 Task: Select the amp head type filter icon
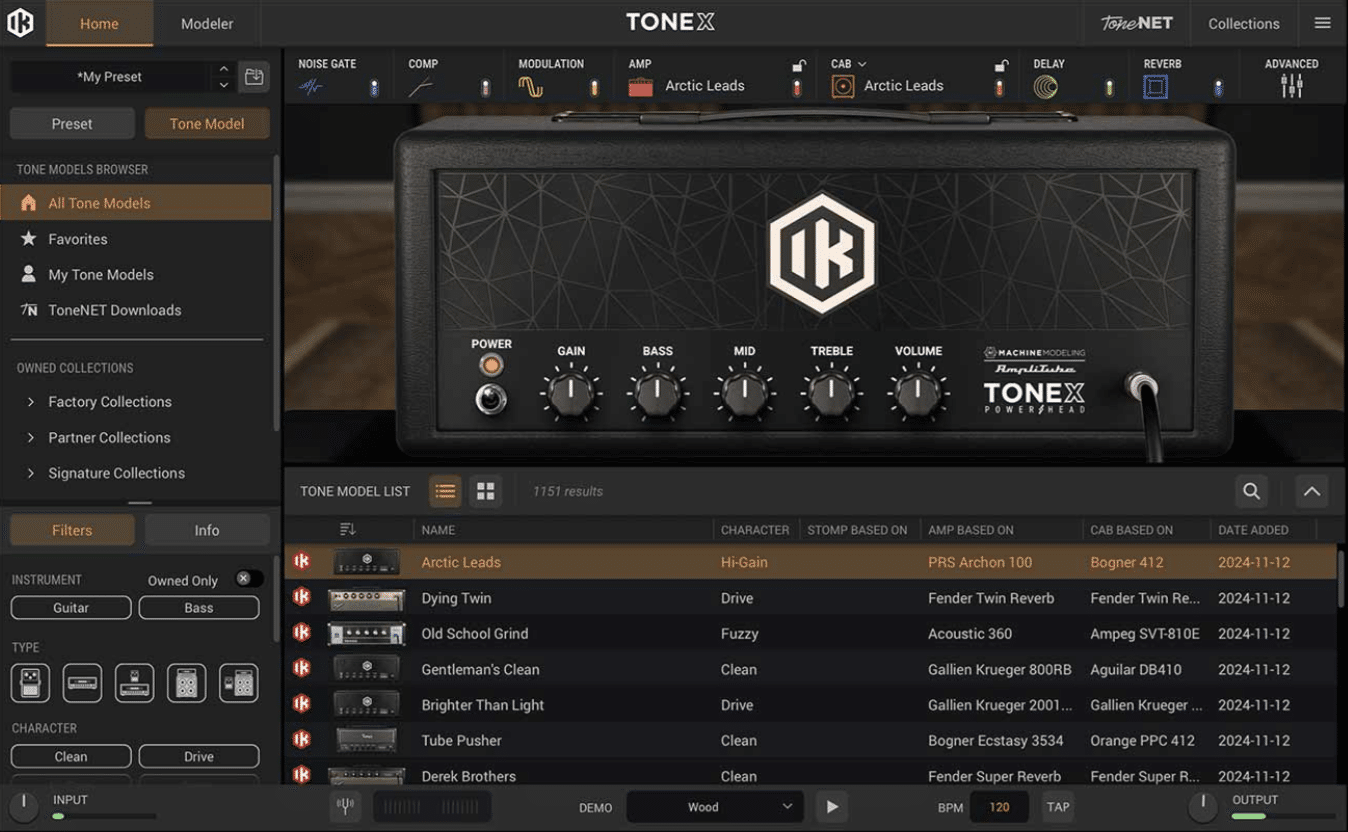click(x=82, y=683)
